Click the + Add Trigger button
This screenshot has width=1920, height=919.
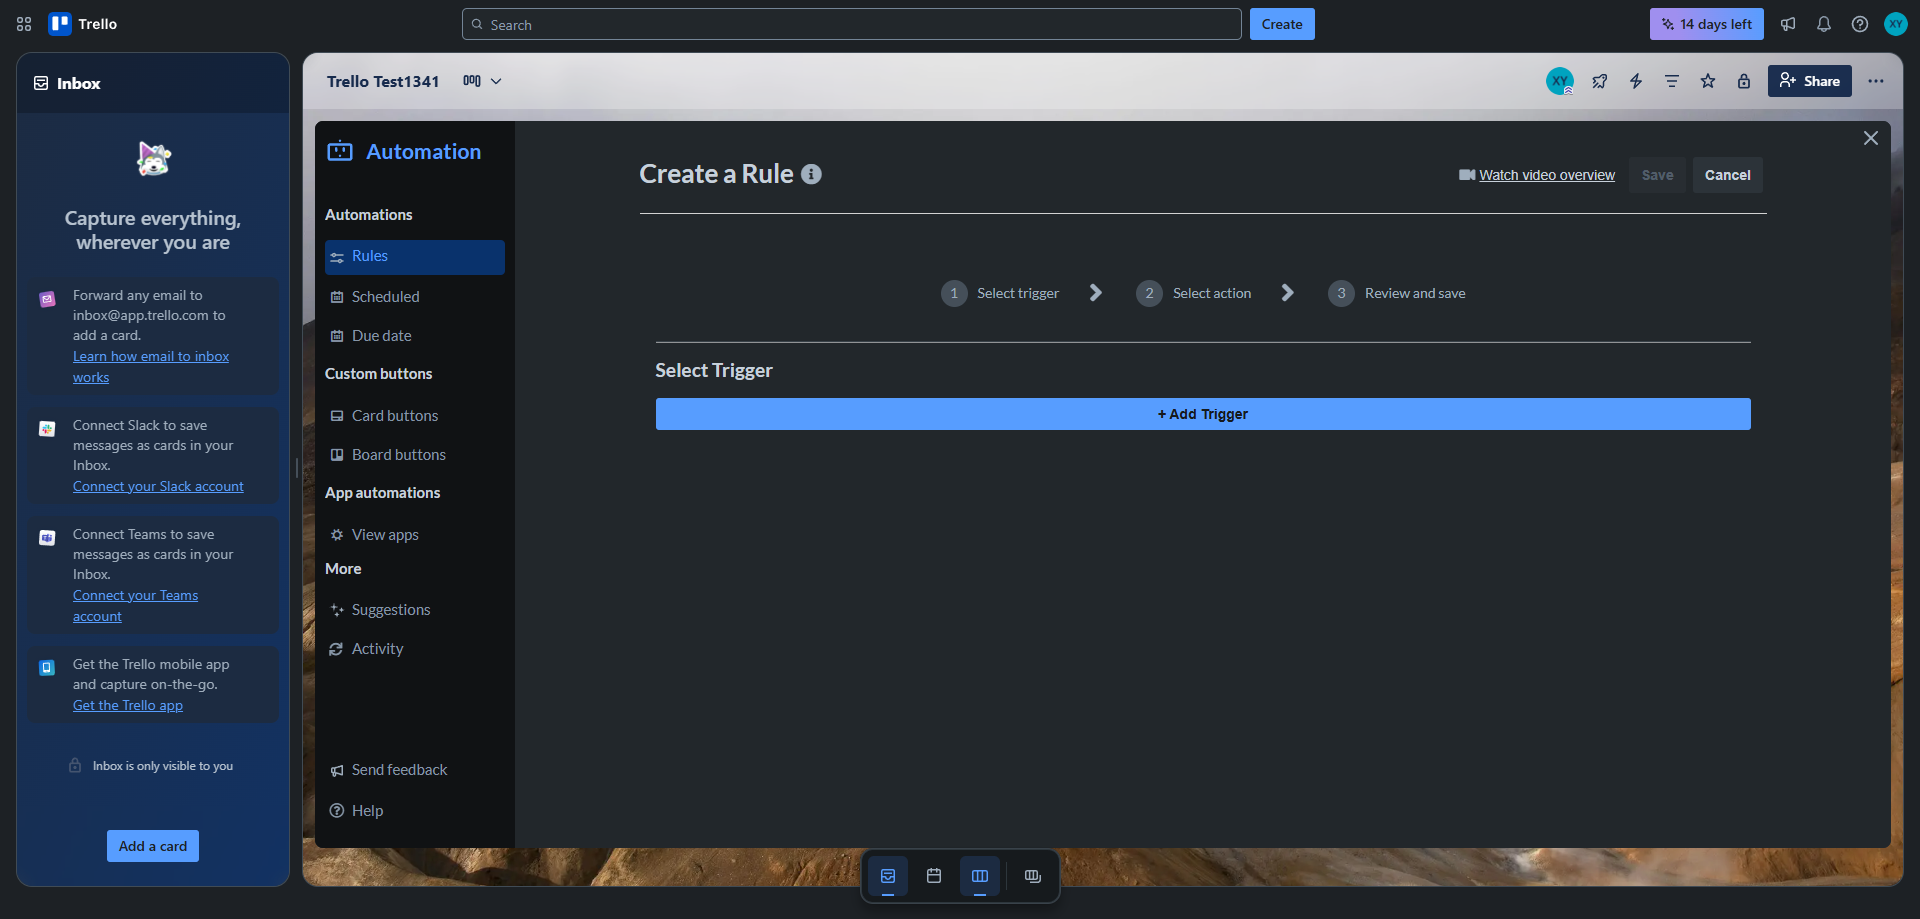[x=1203, y=414]
